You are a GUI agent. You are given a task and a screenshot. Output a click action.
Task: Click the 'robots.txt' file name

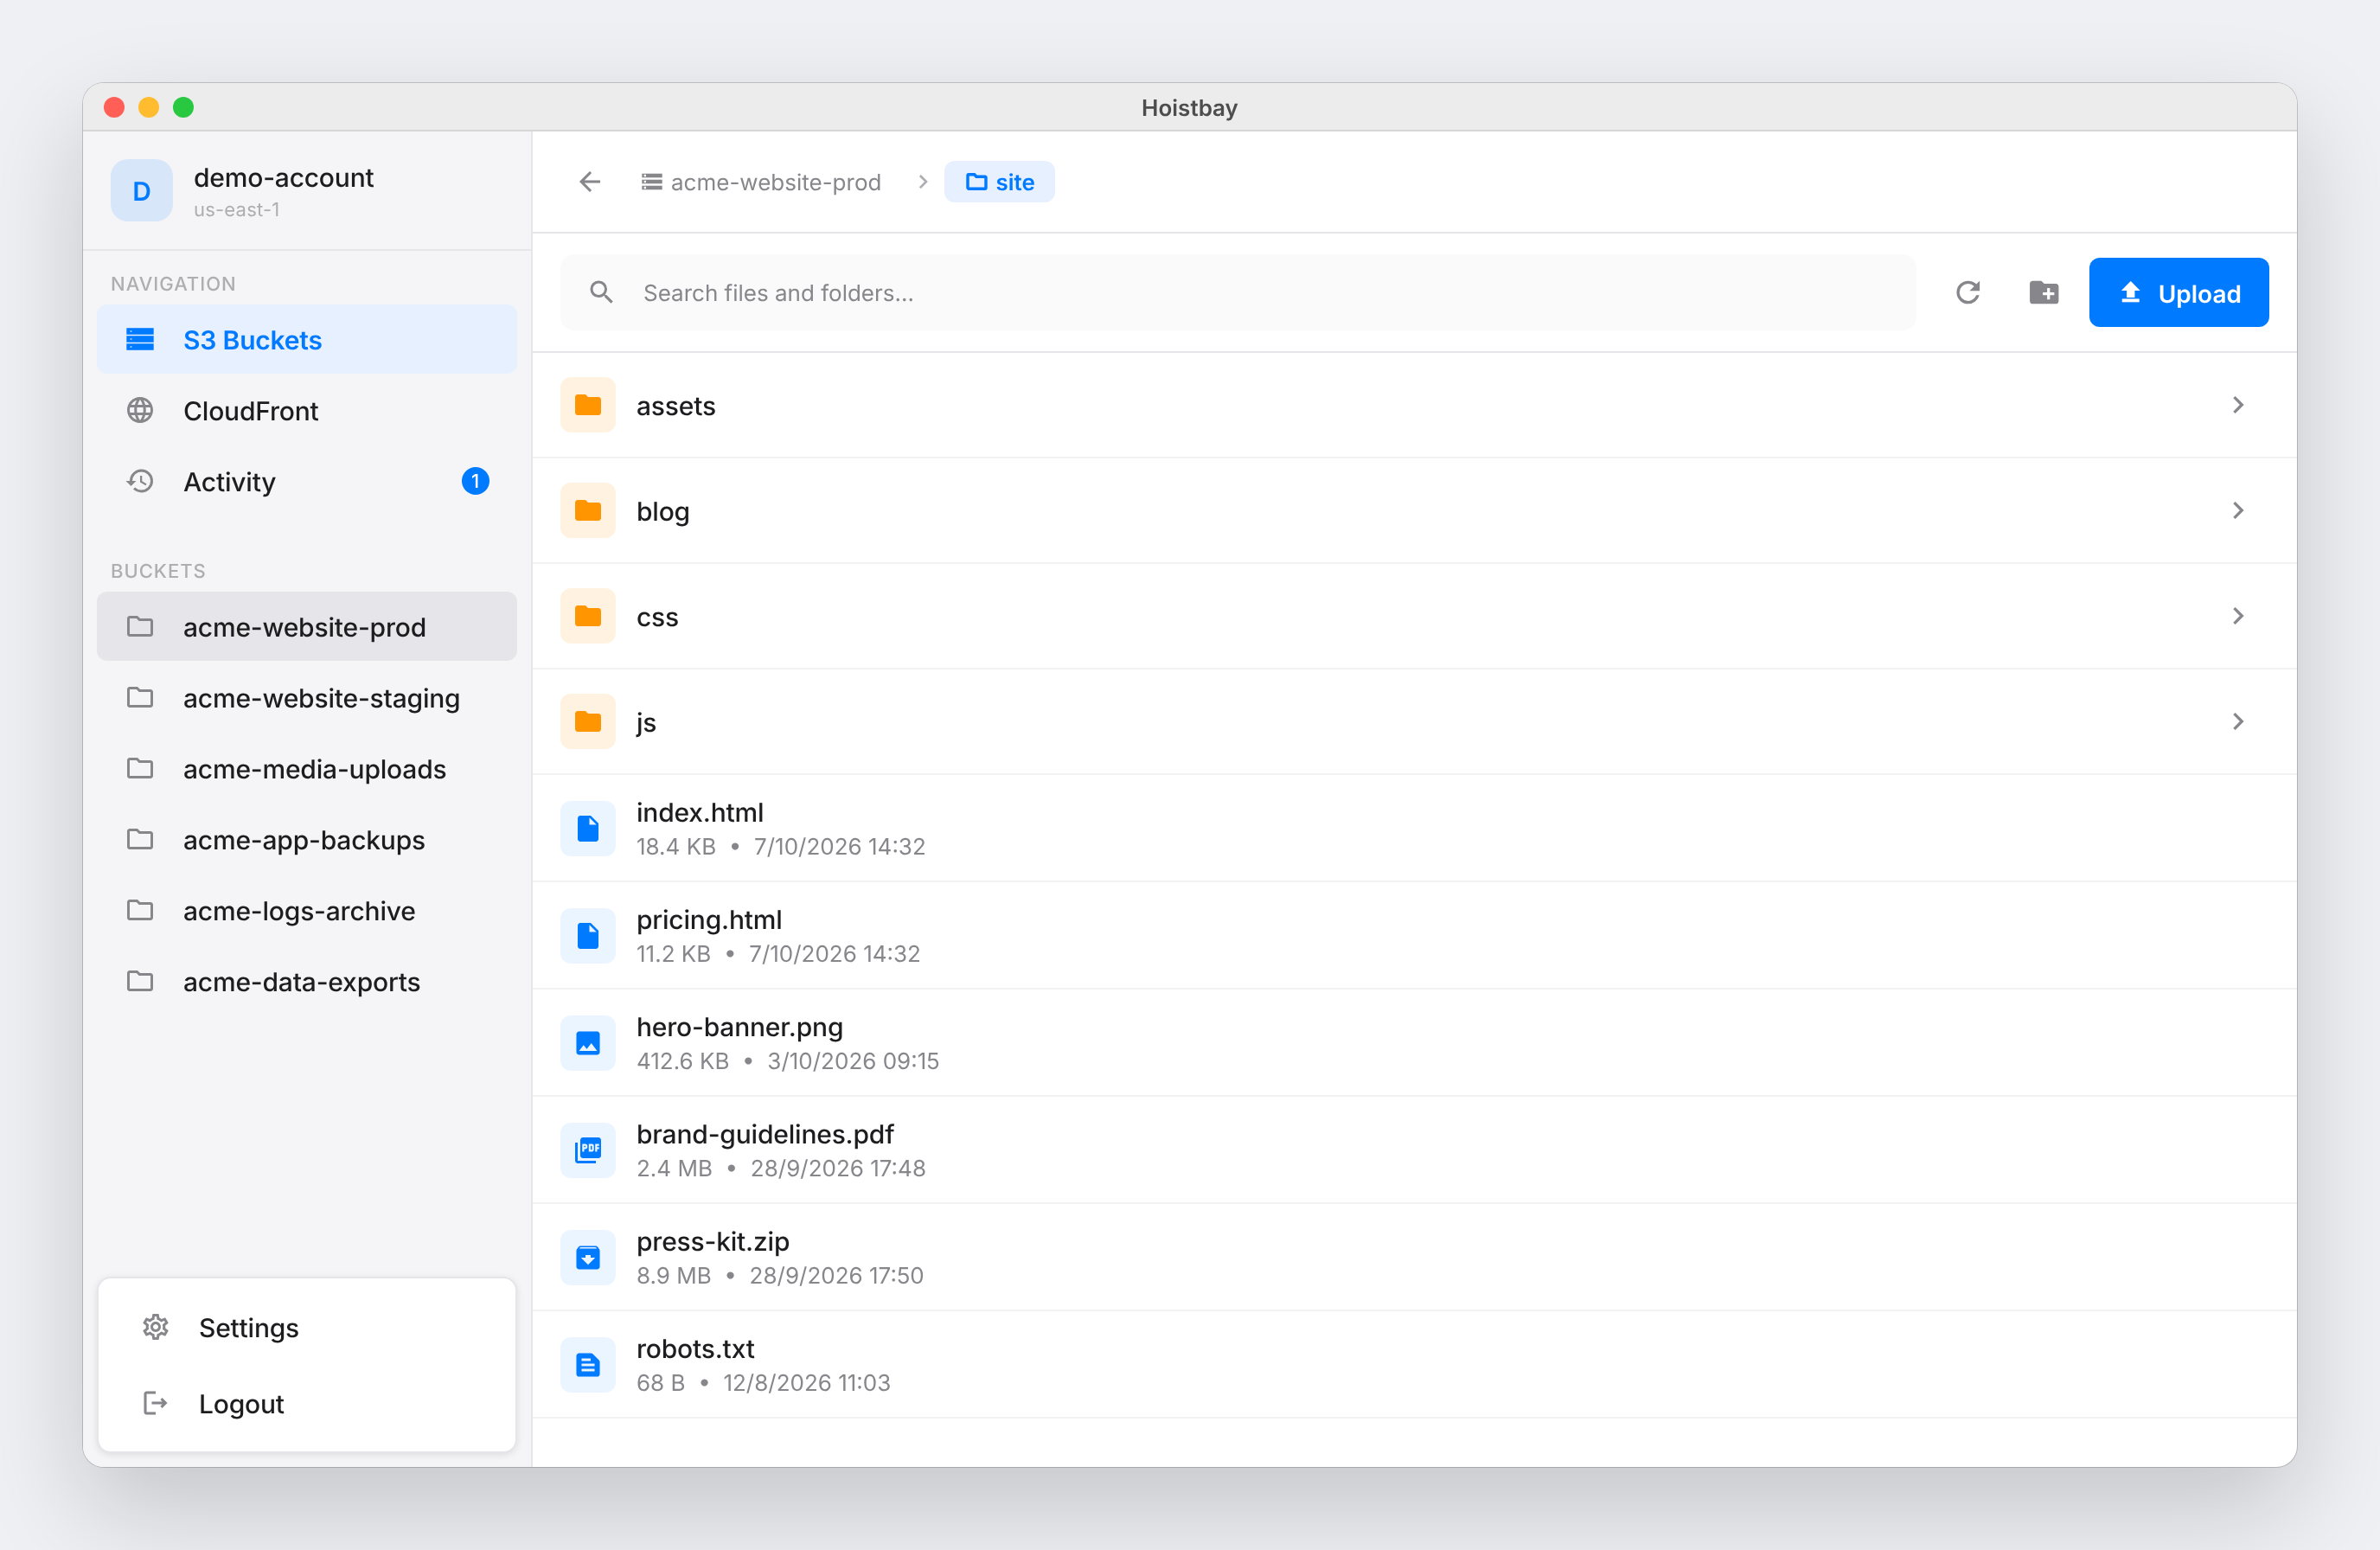(695, 1349)
